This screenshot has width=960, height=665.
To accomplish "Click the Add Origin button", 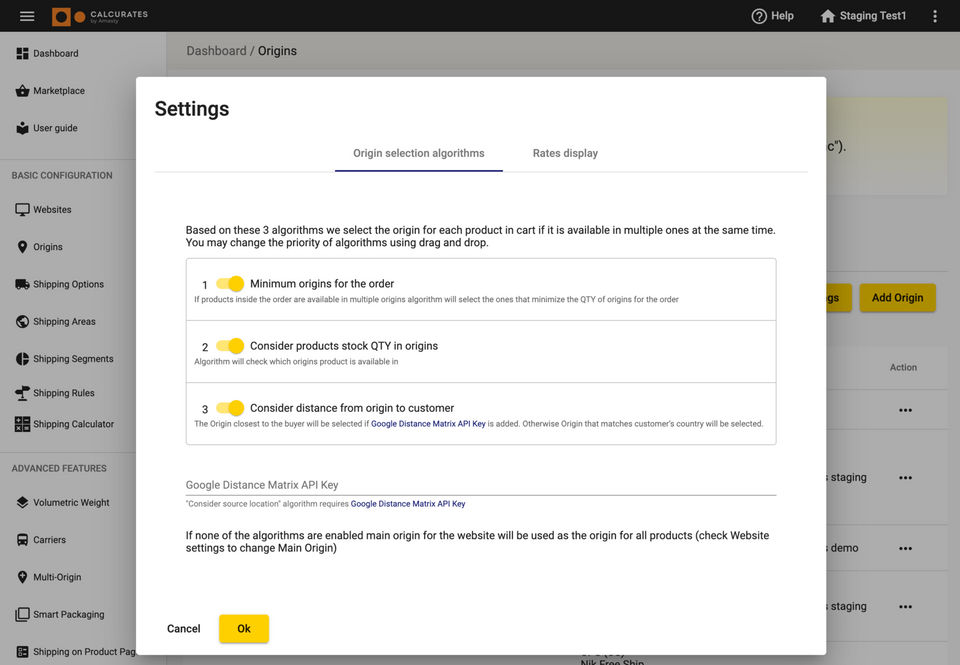I will pyautogui.click(x=897, y=298).
